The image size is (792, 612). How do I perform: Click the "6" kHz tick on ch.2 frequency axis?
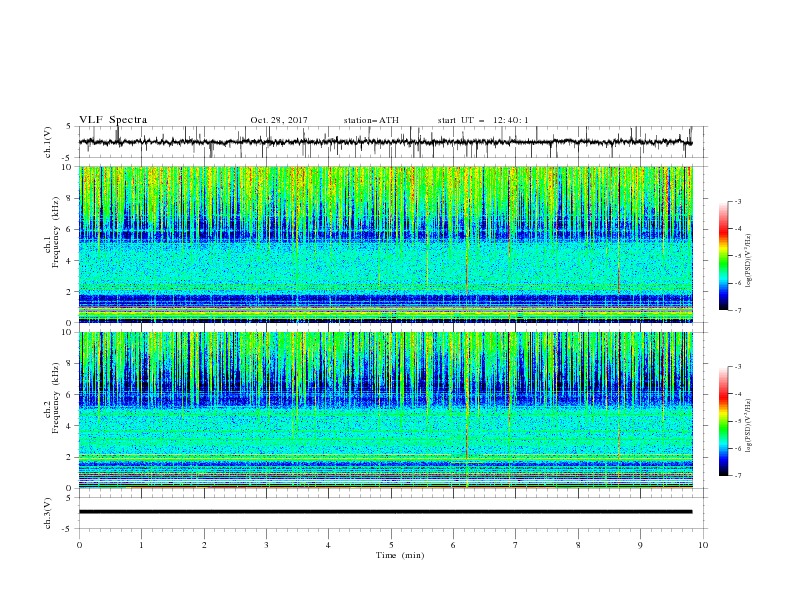(x=70, y=395)
